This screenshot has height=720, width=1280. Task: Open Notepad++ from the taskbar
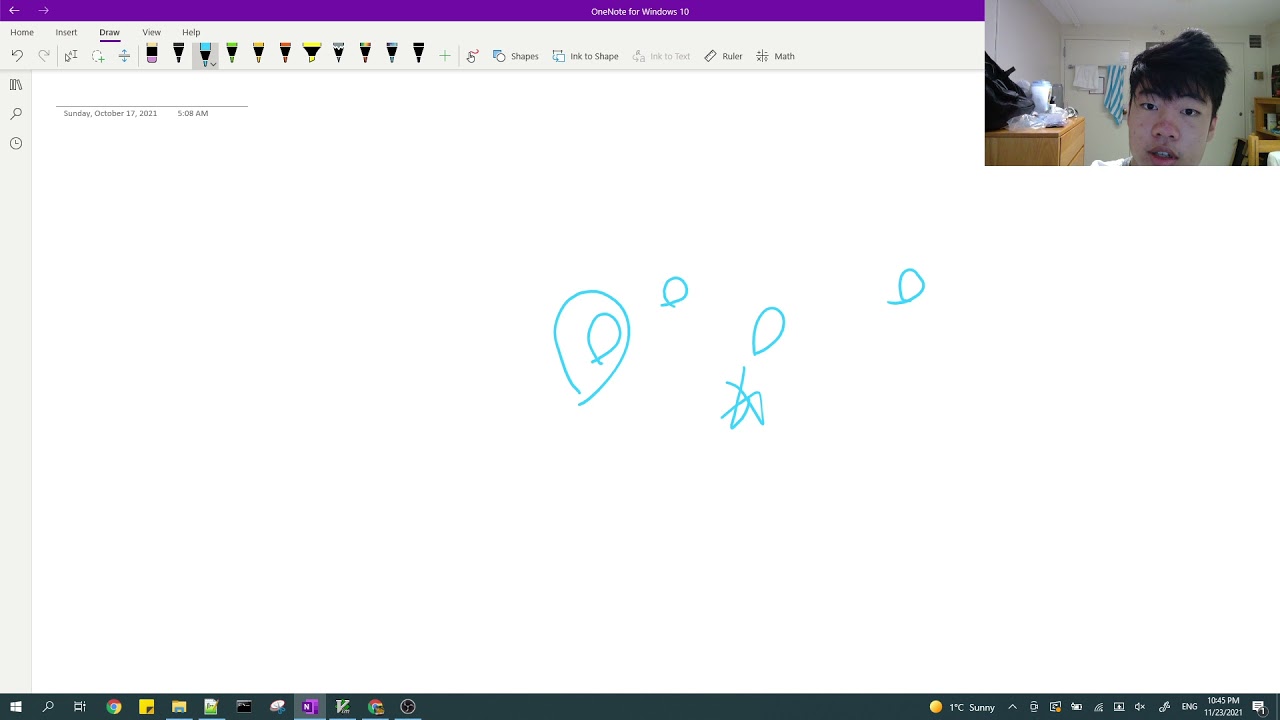pos(211,707)
